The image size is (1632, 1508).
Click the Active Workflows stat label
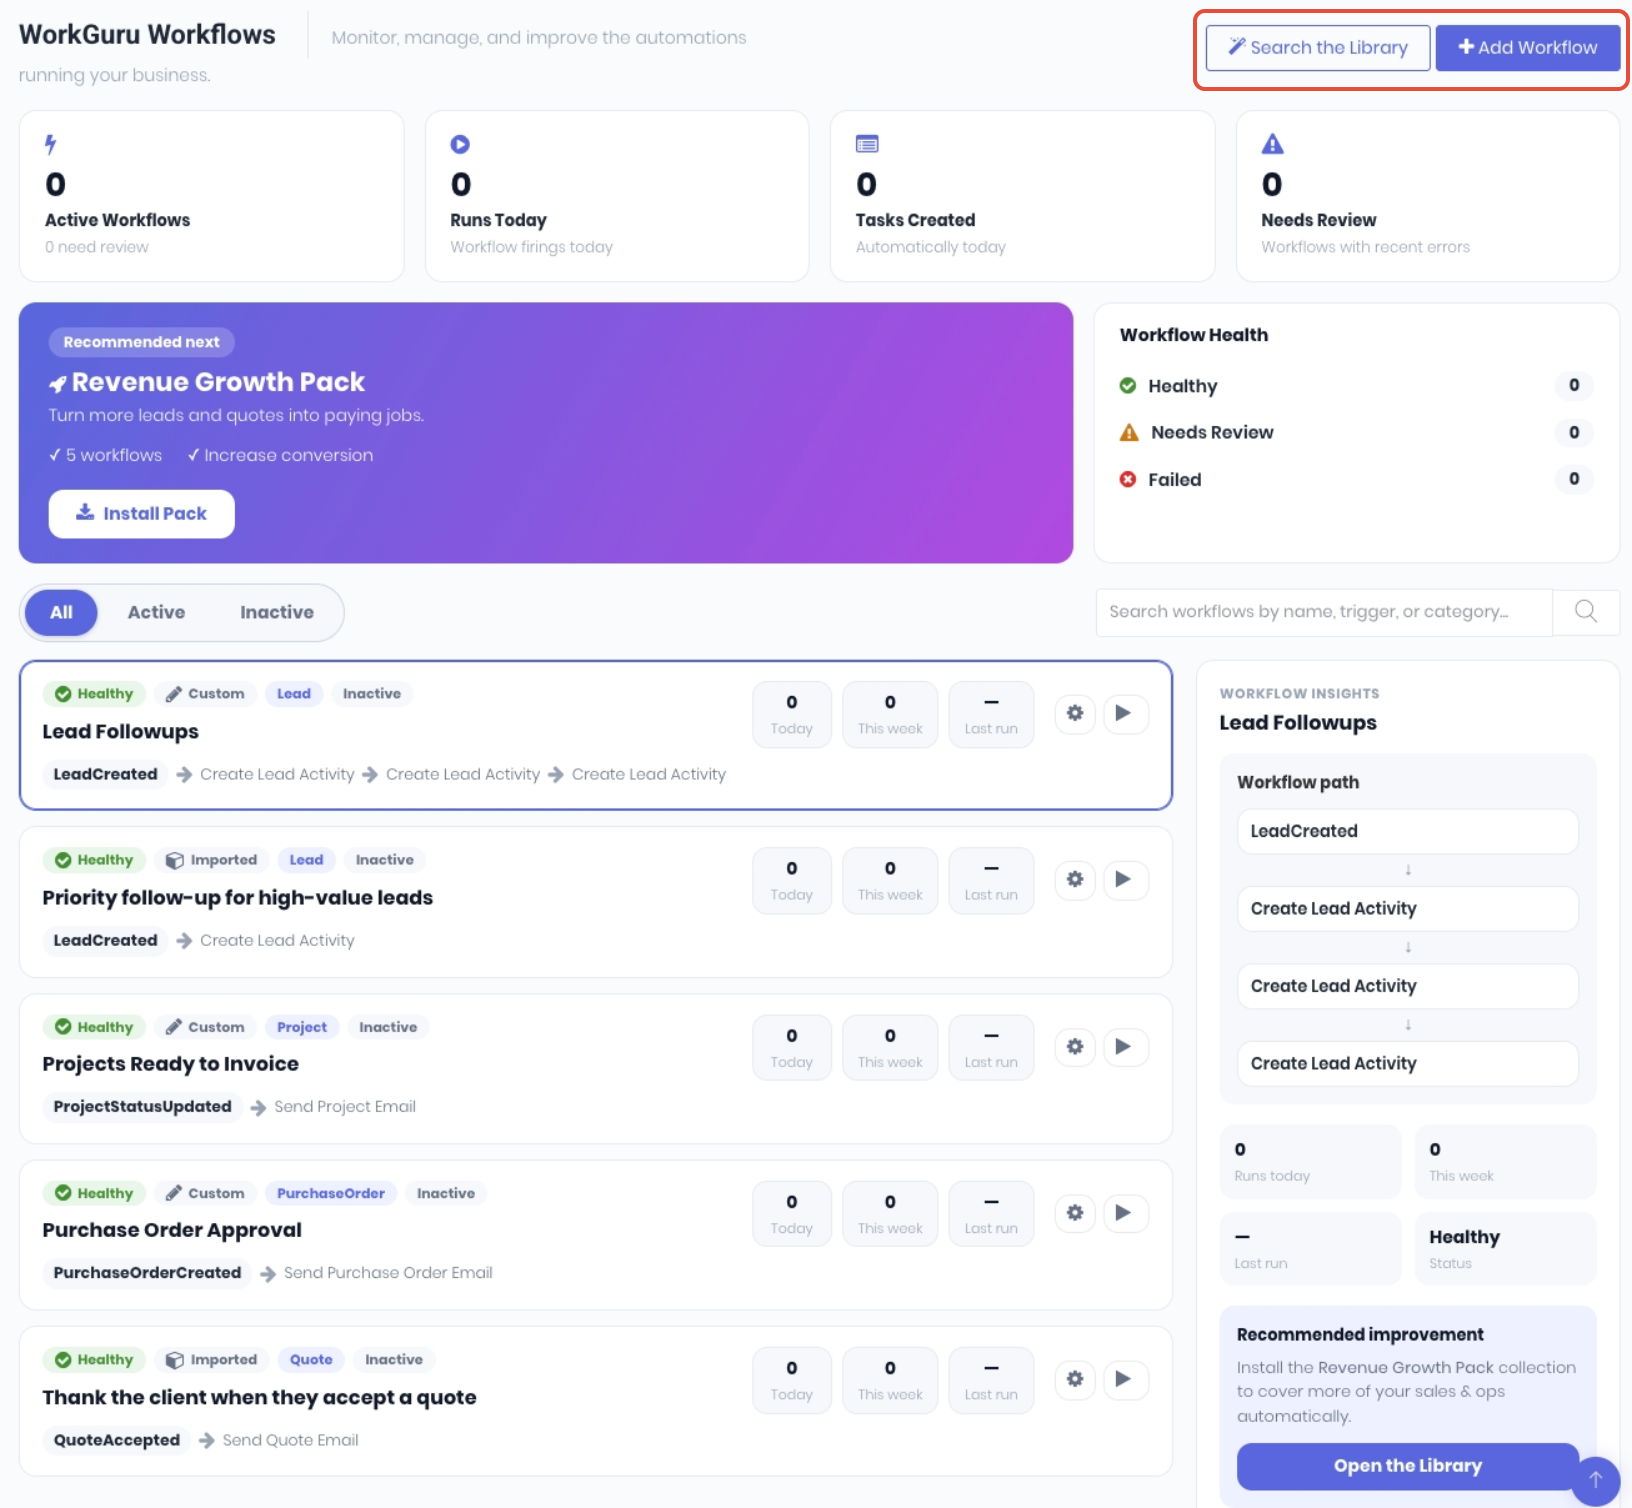tap(118, 220)
